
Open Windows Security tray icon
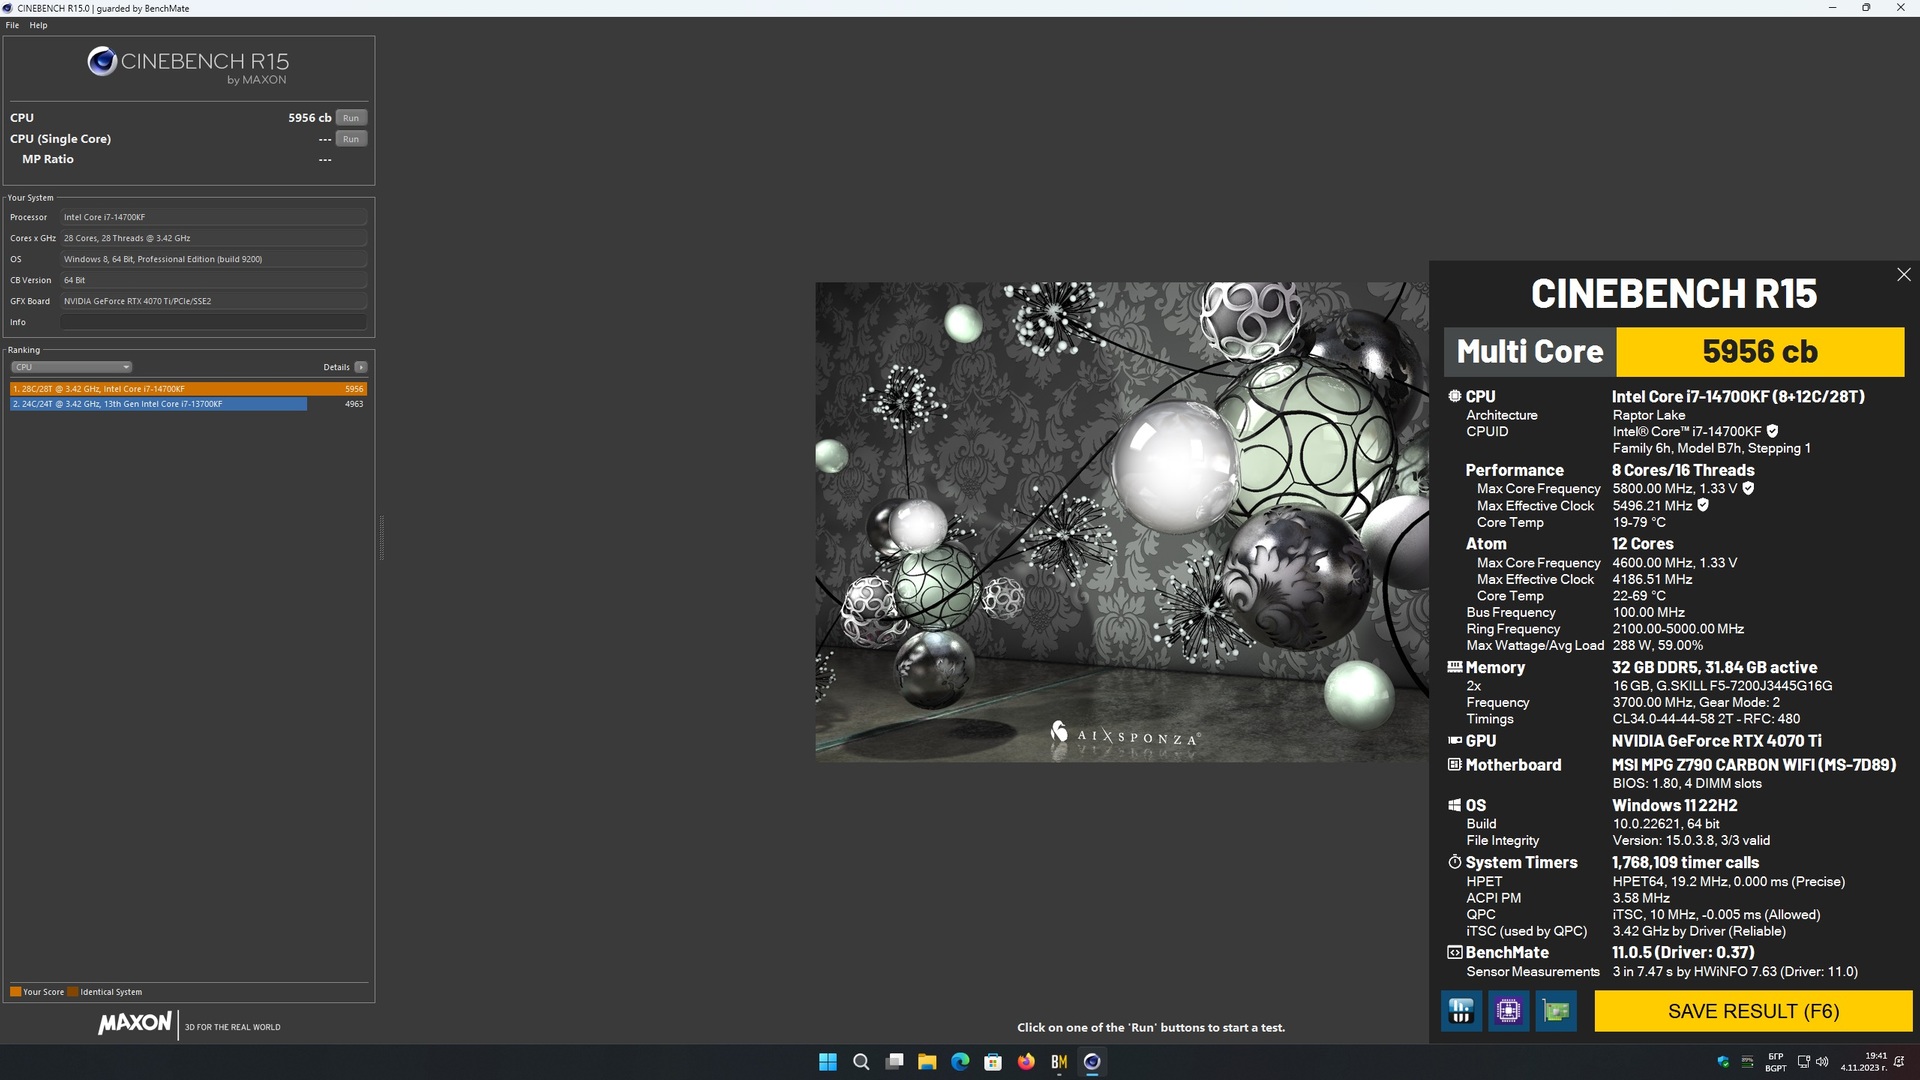click(1723, 1062)
